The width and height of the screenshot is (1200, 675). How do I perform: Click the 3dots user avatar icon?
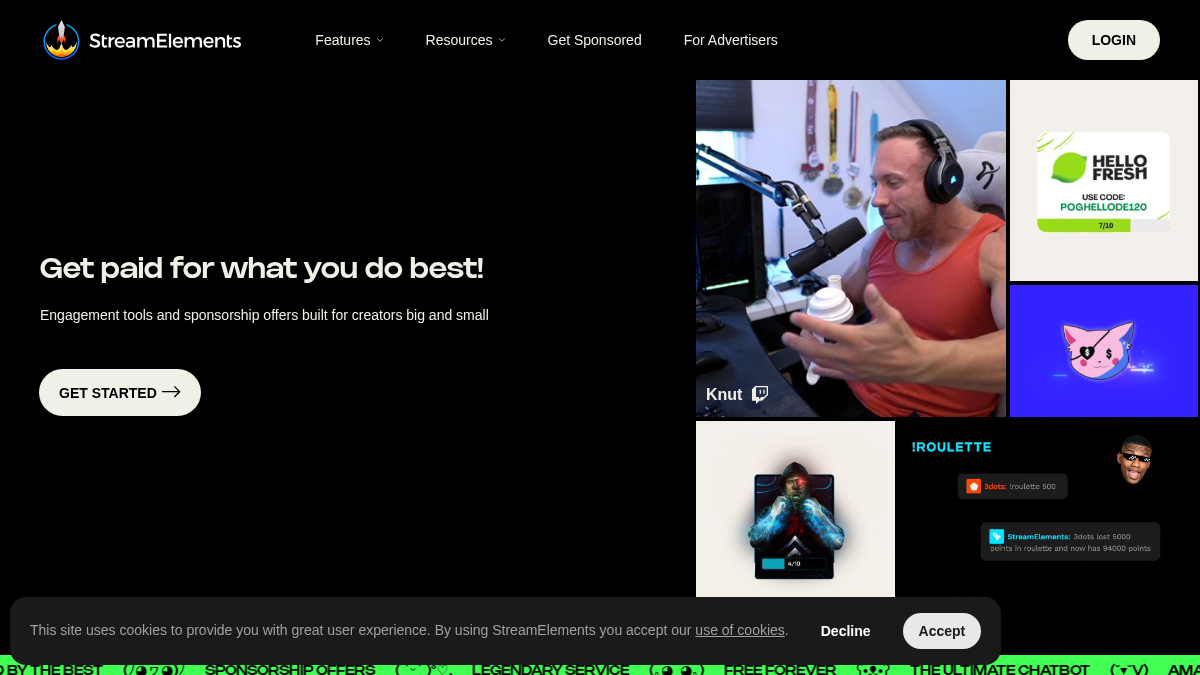pyautogui.click(x=974, y=486)
